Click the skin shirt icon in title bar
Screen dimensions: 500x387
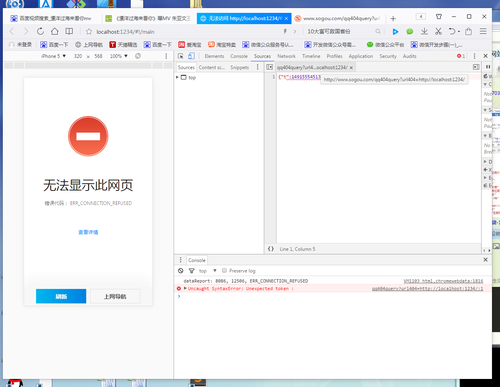(x=439, y=17)
